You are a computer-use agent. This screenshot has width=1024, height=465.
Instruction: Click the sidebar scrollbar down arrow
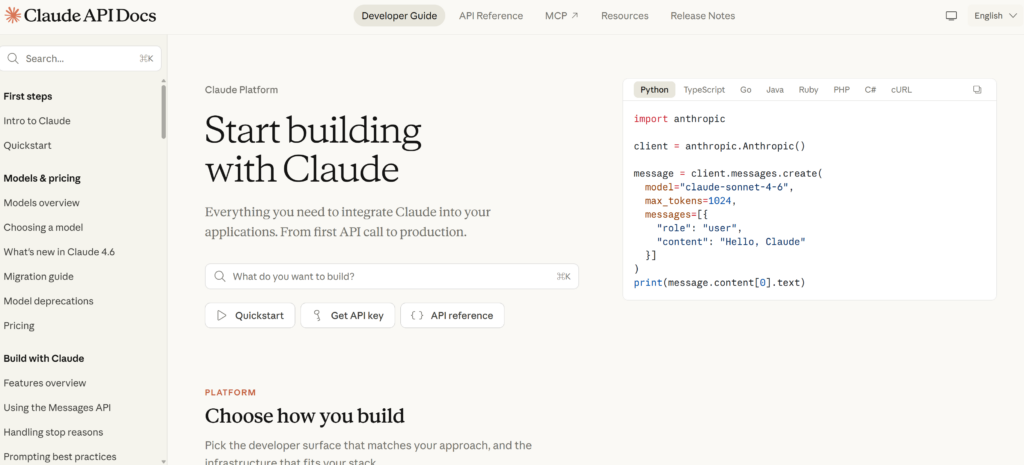163,460
